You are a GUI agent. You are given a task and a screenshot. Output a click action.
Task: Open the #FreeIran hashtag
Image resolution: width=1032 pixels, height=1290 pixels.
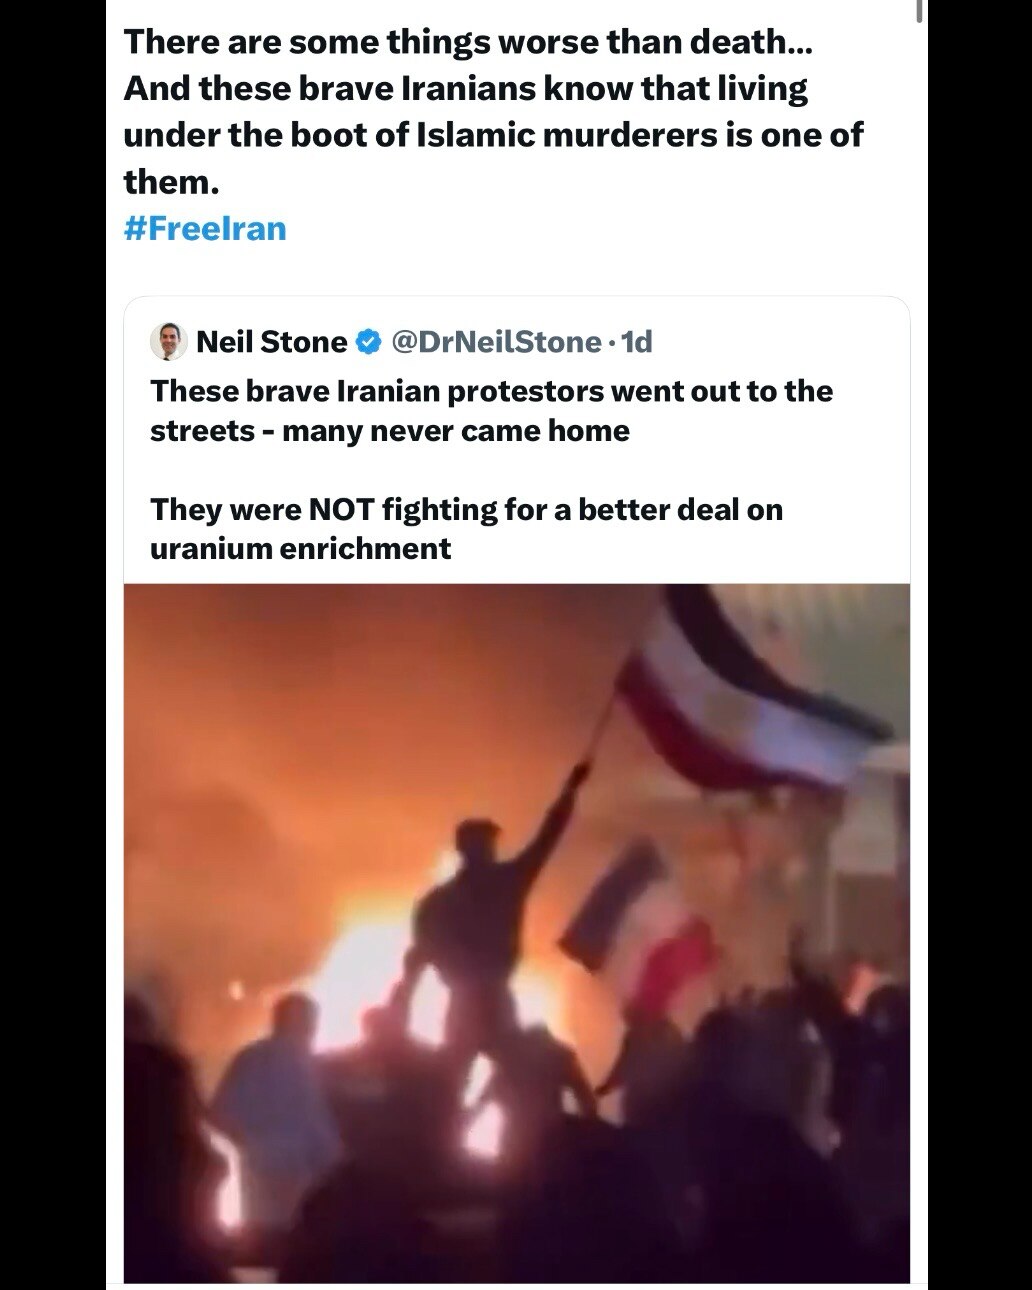(x=205, y=229)
